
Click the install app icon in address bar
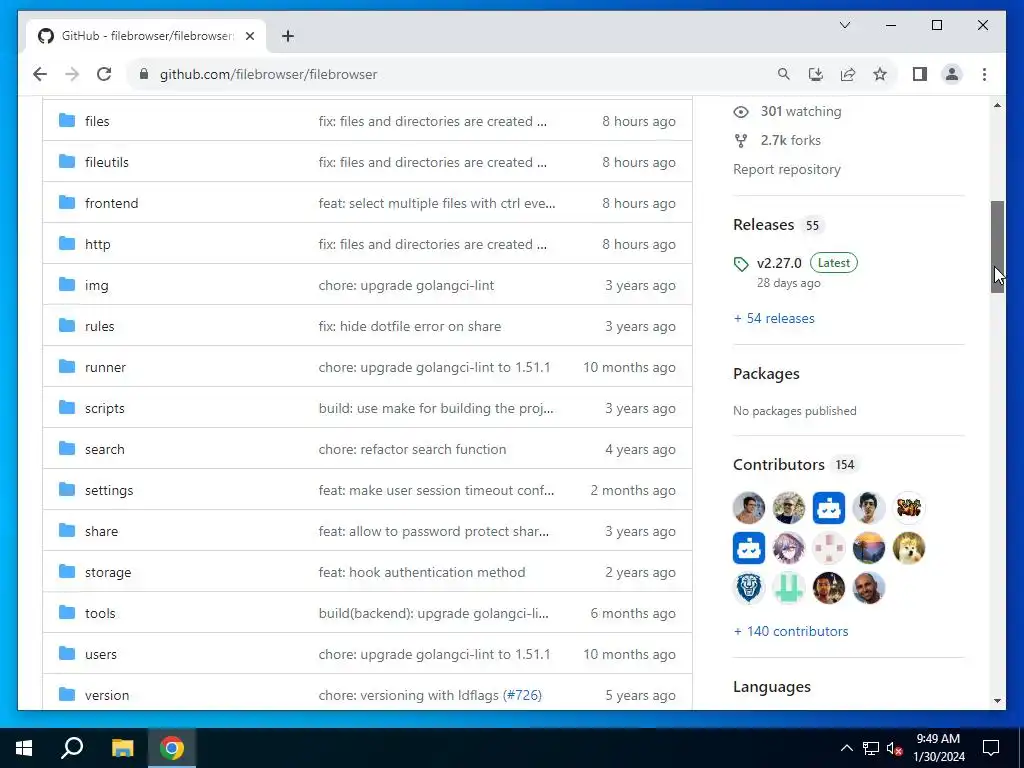click(x=816, y=74)
